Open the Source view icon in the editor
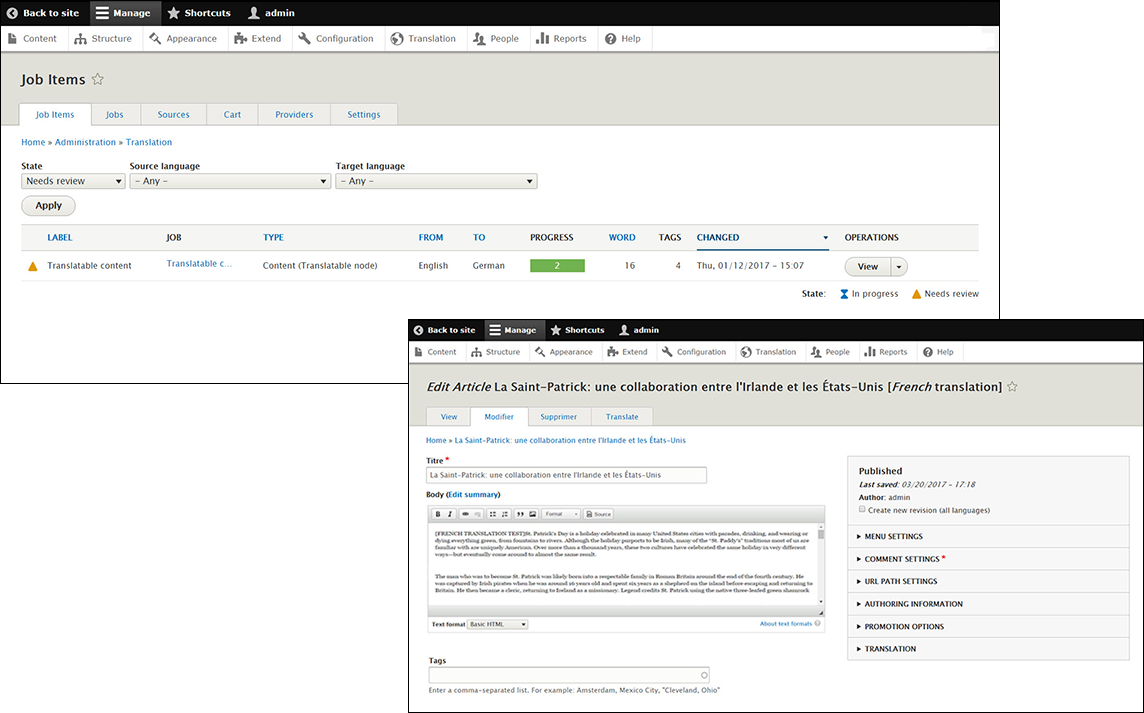Screen dimensions: 1144x713 (598, 513)
